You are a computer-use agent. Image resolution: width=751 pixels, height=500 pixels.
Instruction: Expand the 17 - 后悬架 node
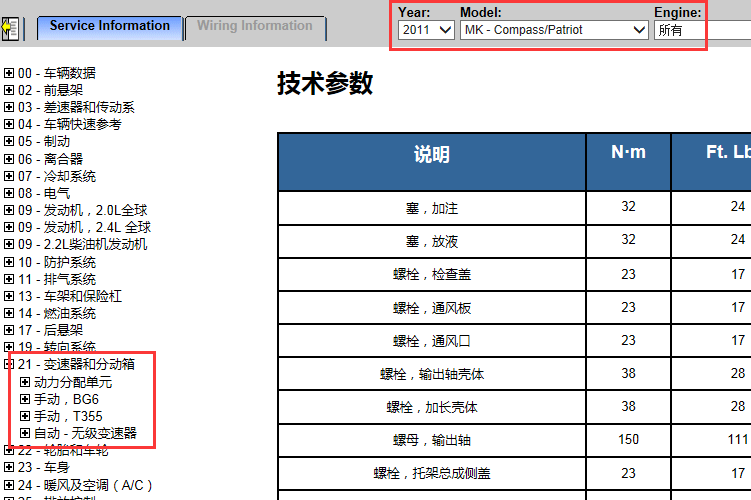pyautogui.click(x=9, y=330)
